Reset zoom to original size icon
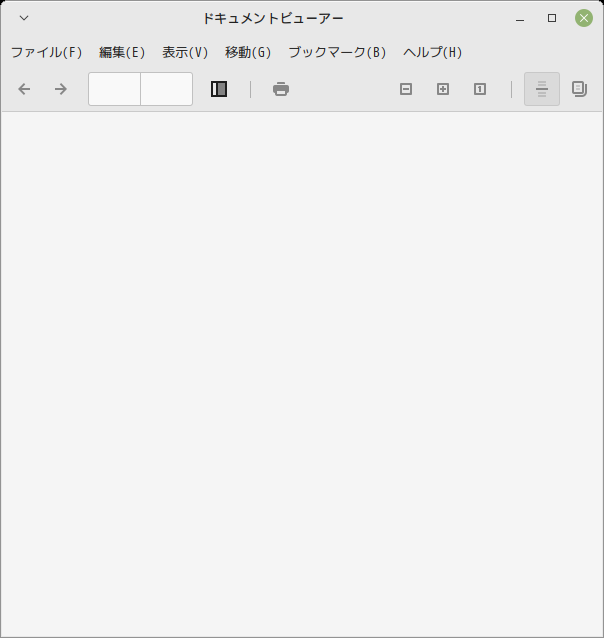The image size is (604, 638). [480, 89]
